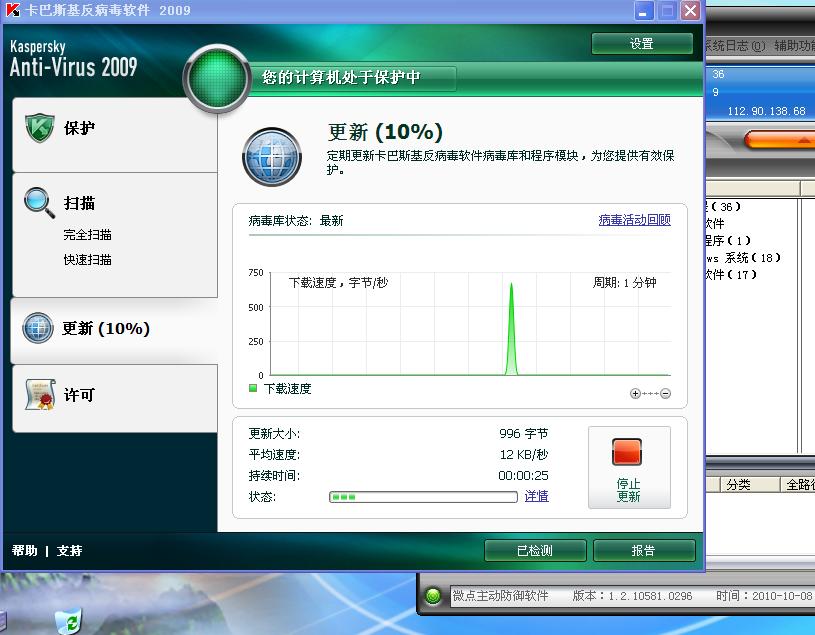Click the magnifying glass scan icon
Screen dimensions: 815x635
(40, 202)
